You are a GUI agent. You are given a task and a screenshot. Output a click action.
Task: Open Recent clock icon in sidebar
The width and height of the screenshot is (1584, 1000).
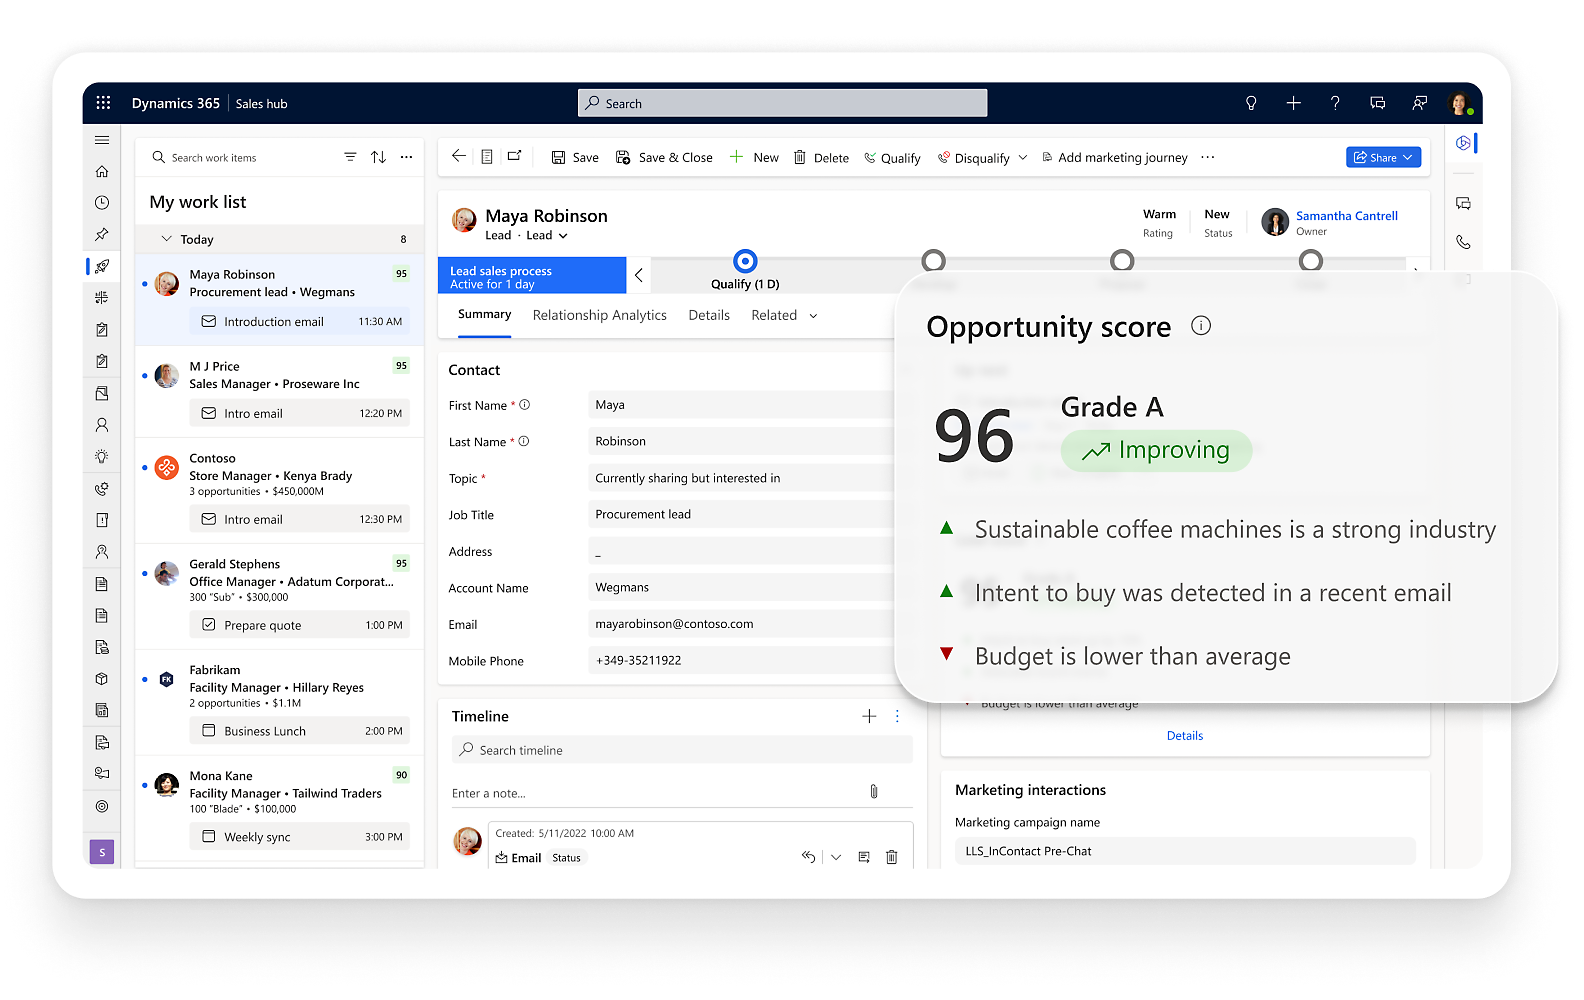pos(102,203)
